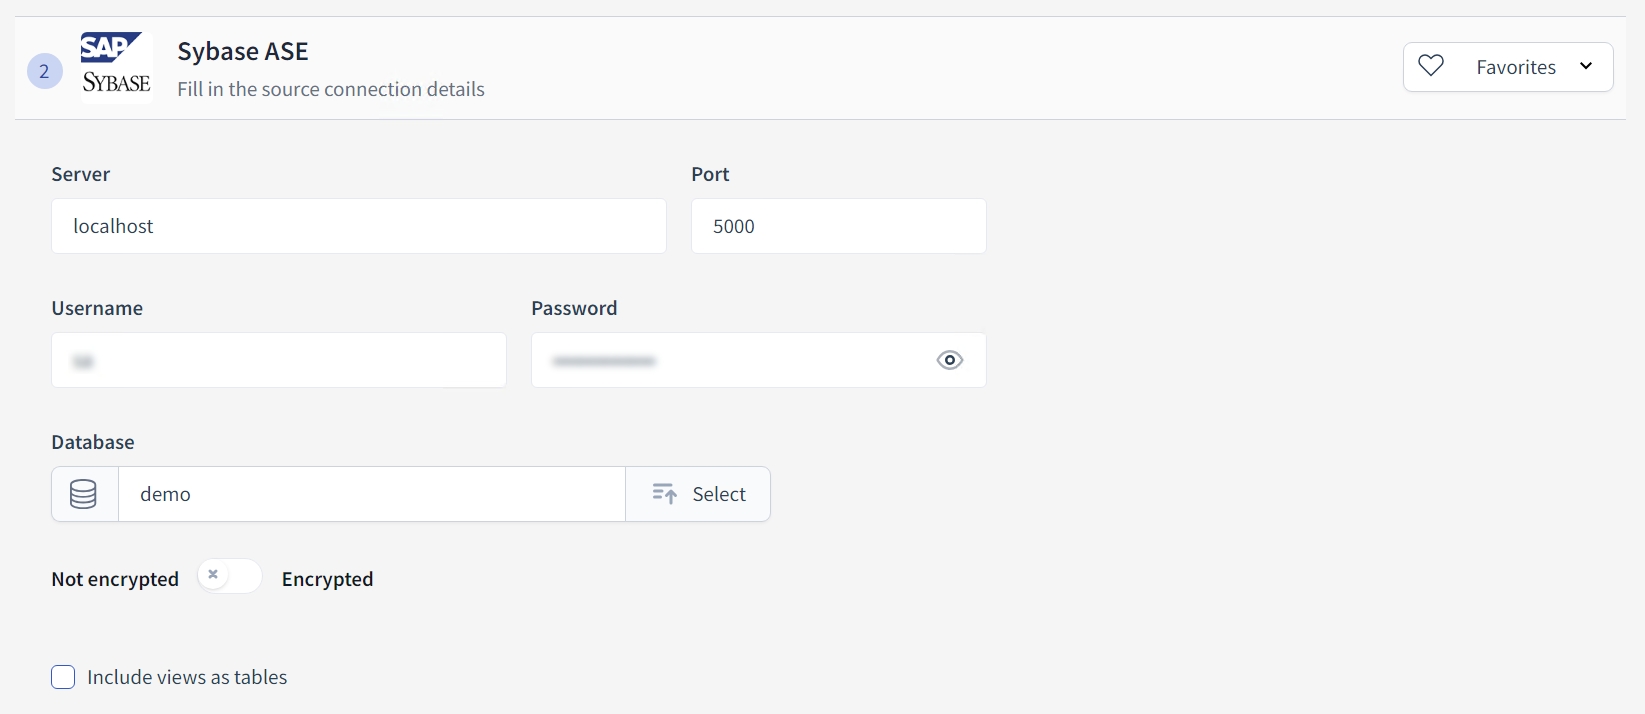Click the Encrypted label

pos(327,579)
